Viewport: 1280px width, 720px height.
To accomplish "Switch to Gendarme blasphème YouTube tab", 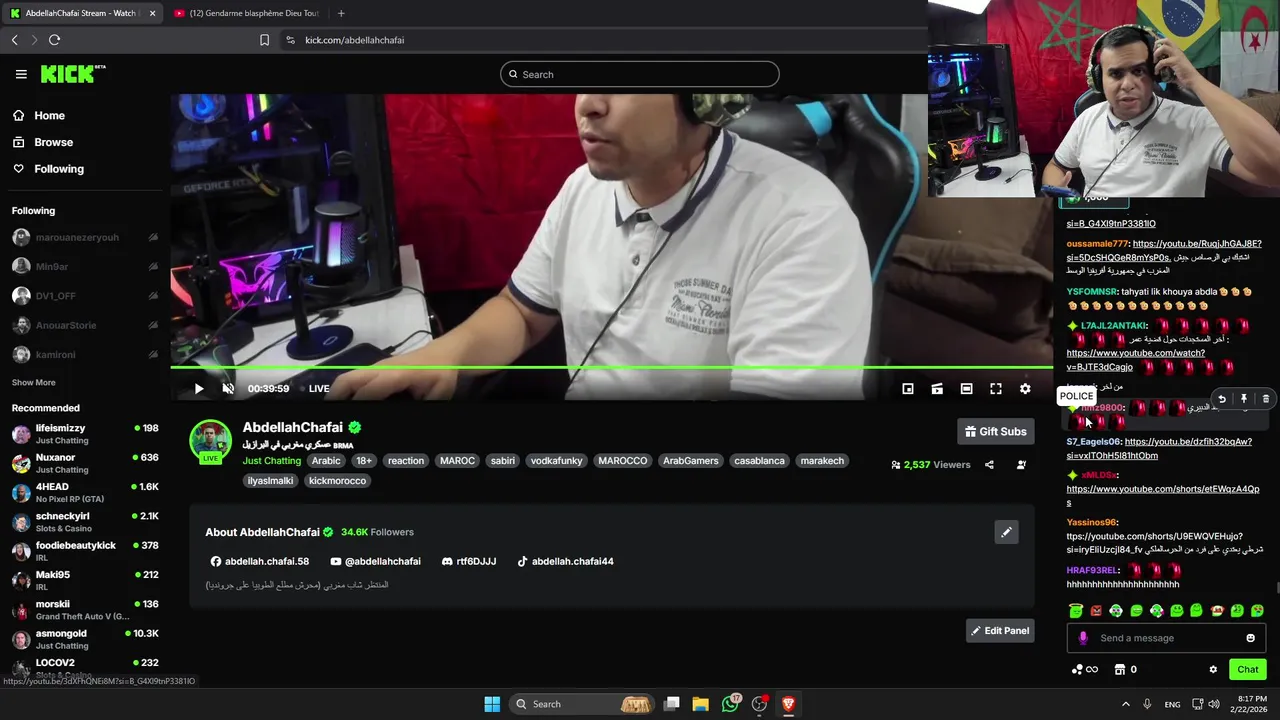I will pos(245,13).
